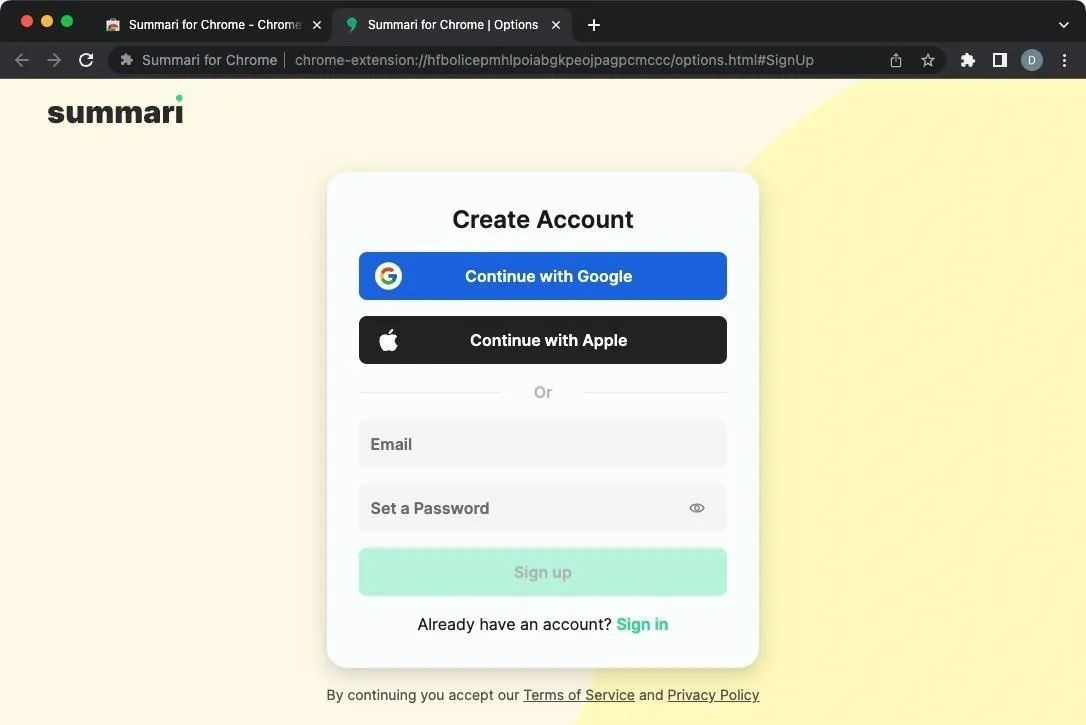
Task: Open the Terms of Service link
Action: coord(578,695)
